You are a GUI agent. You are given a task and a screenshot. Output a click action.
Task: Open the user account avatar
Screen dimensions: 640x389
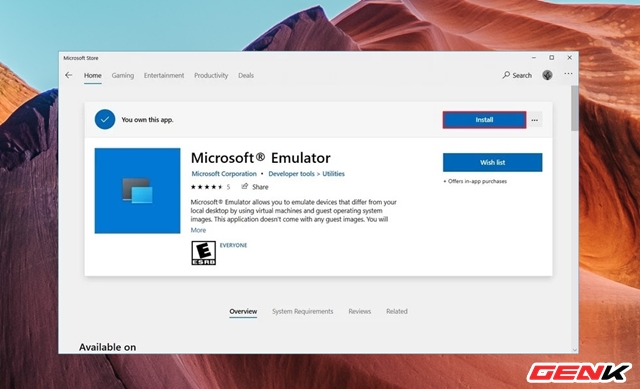(547, 75)
